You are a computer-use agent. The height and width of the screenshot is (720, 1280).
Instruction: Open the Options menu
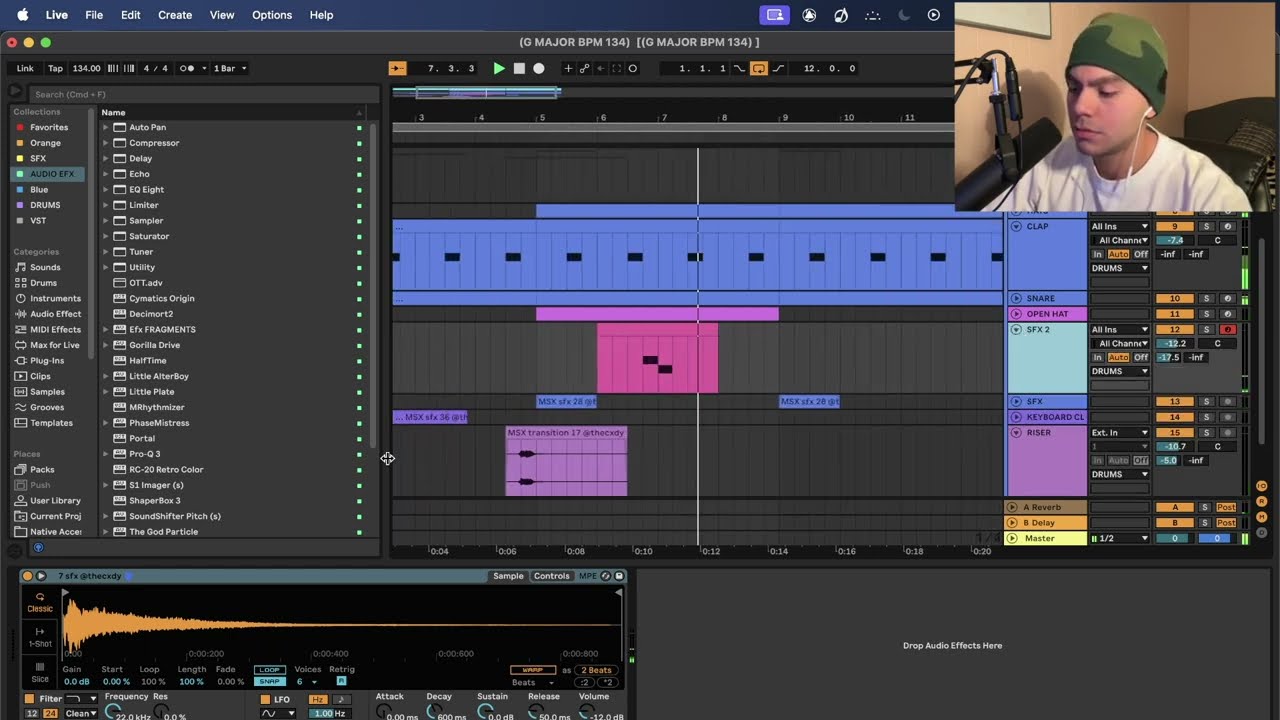tap(272, 15)
